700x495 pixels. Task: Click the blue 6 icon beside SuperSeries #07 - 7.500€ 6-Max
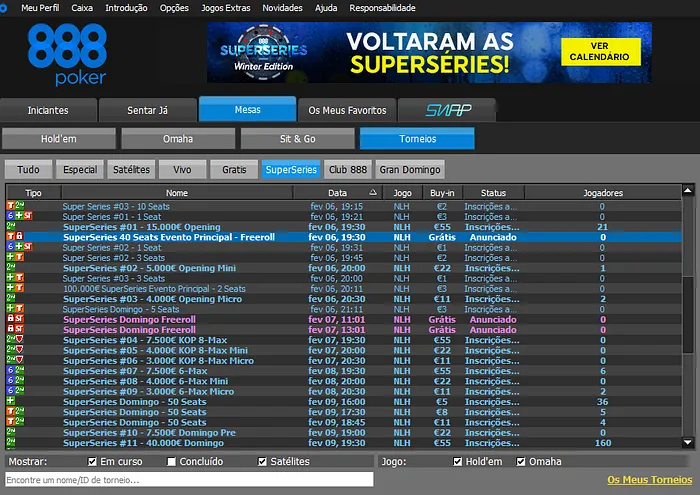[10, 370]
